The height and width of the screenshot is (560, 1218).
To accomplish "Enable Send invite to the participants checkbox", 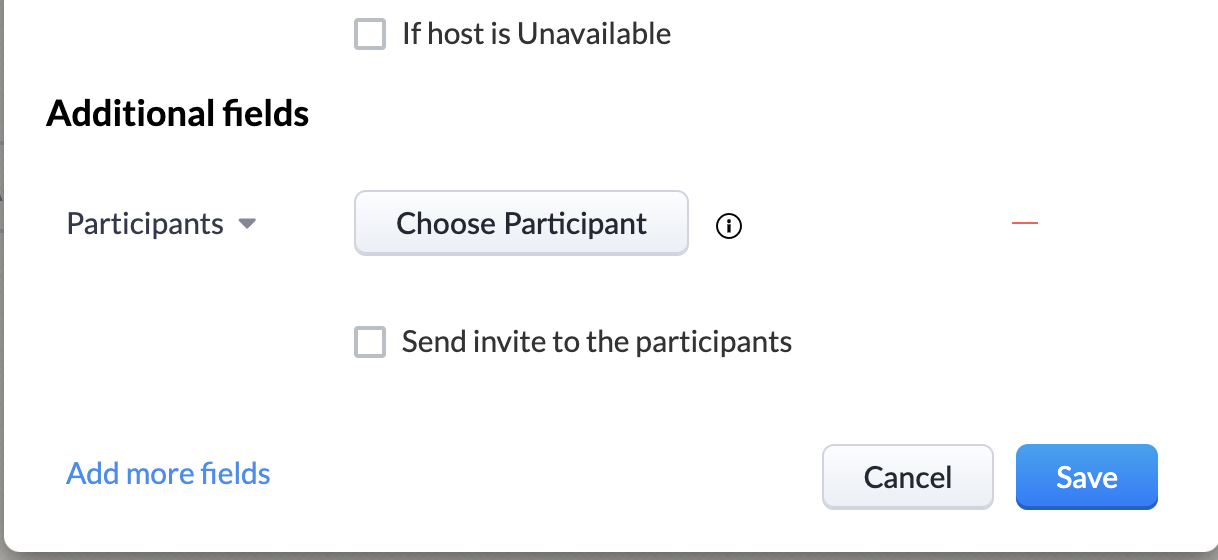I will pyautogui.click(x=370, y=343).
